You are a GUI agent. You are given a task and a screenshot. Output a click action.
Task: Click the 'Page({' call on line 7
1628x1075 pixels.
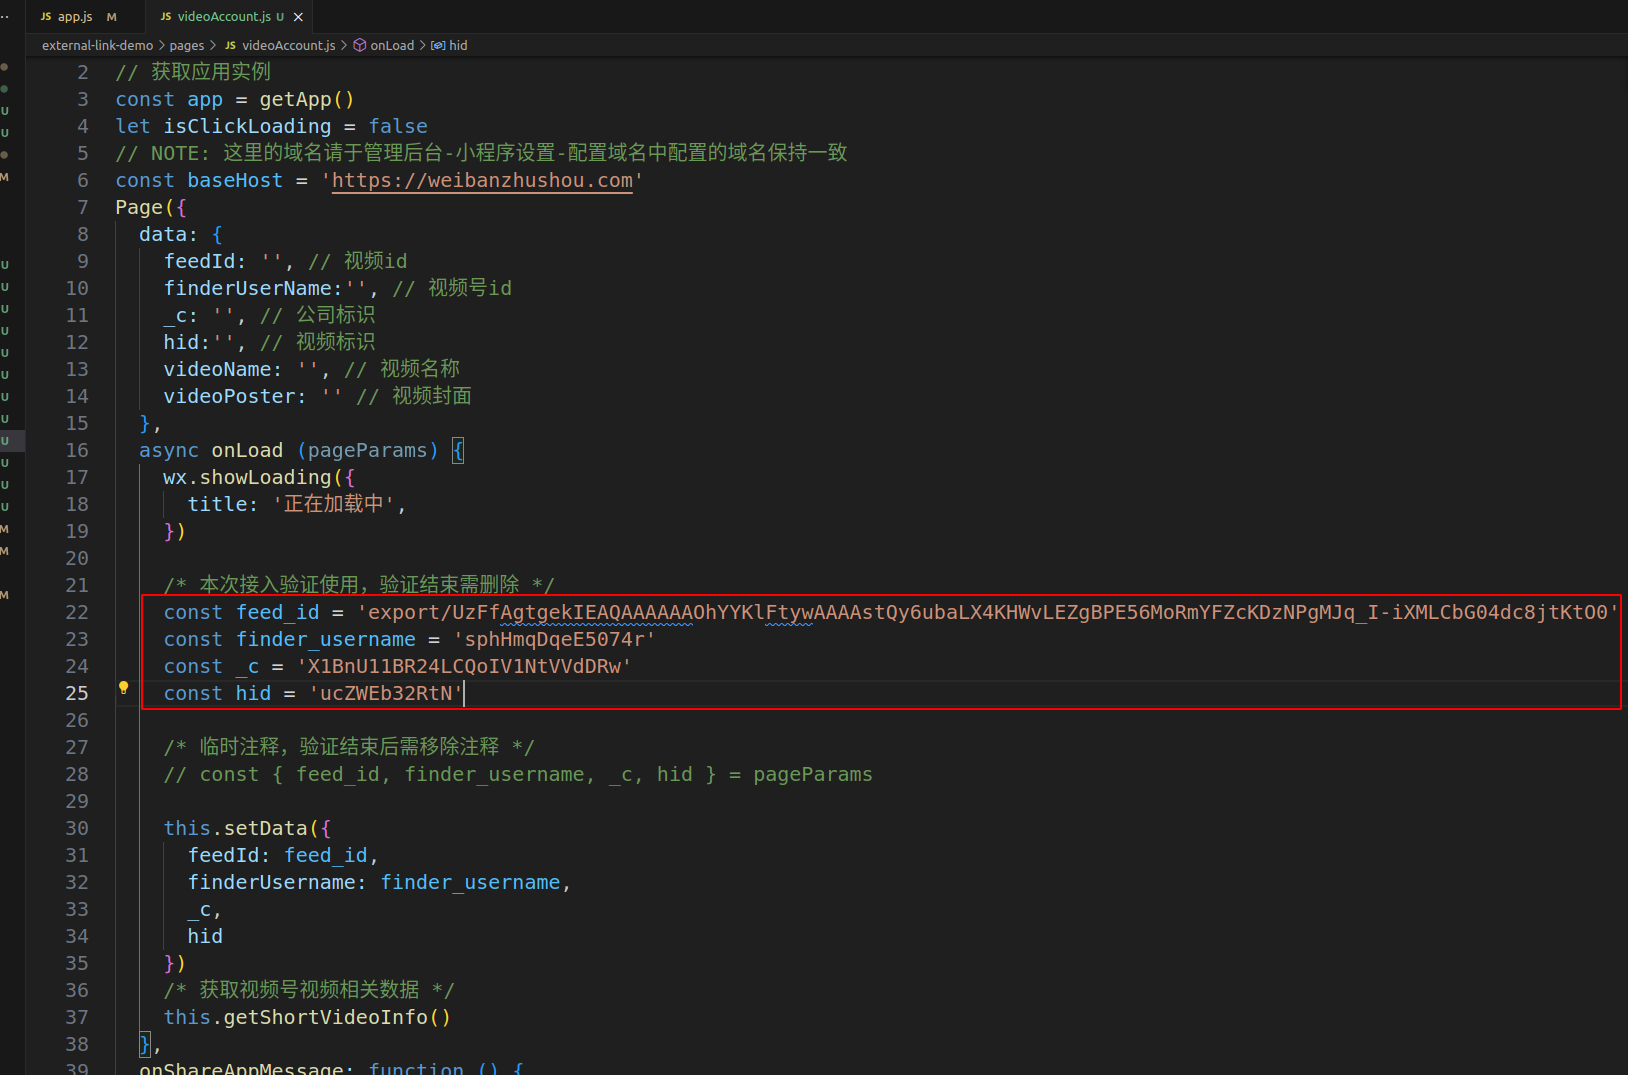point(151,207)
